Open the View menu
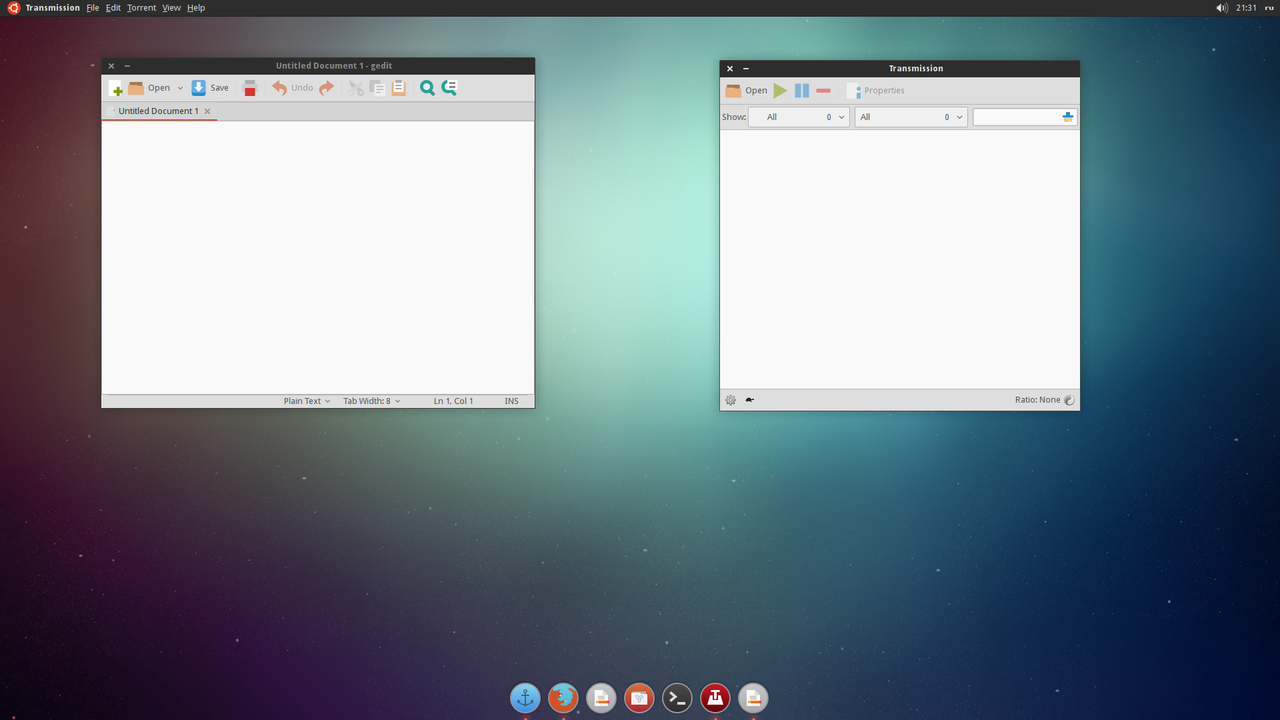The image size is (1280, 720). pyautogui.click(x=171, y=8)
